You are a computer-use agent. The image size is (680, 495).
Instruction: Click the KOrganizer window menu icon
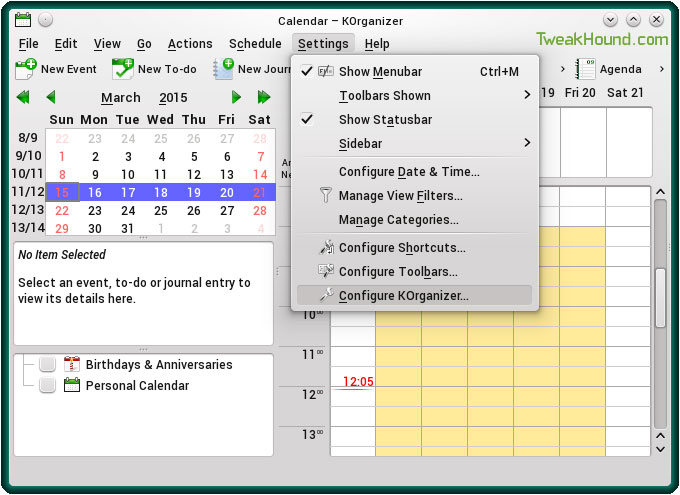[23, 20]
